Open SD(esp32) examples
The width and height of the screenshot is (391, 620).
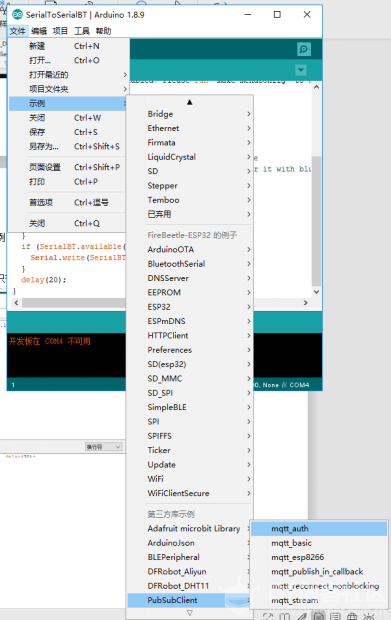(x=190, y=364)
